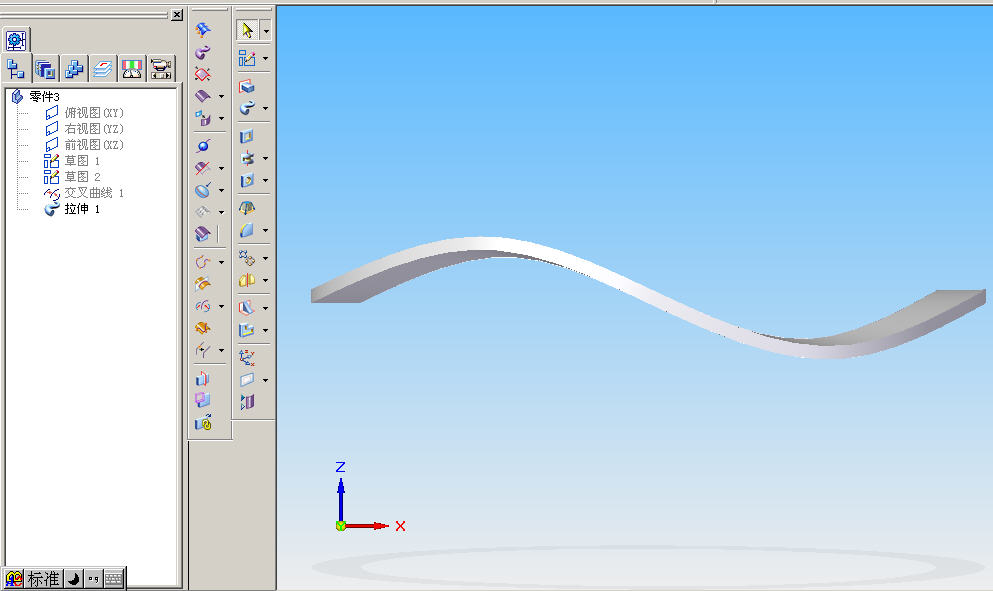
Task: Click the Split Face oval tool
Action: 203,190
